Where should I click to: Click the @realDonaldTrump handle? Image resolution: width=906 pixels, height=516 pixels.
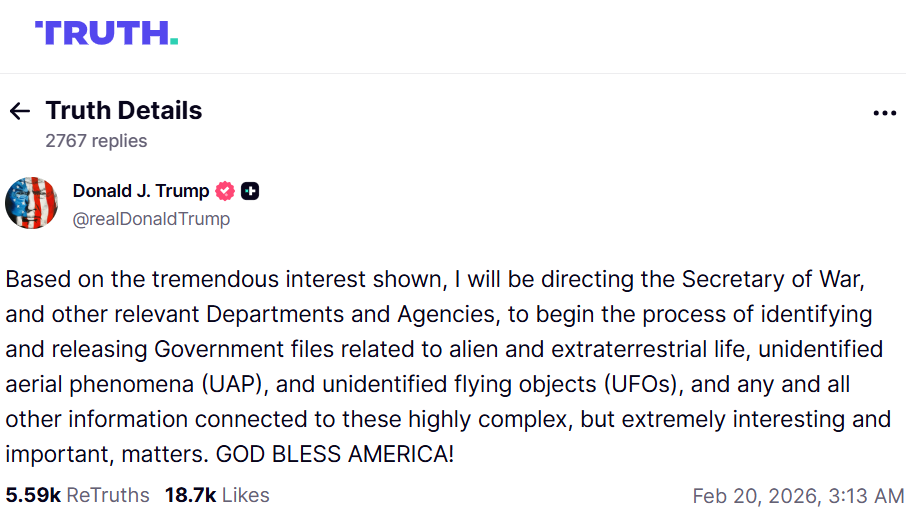(151, 219)
